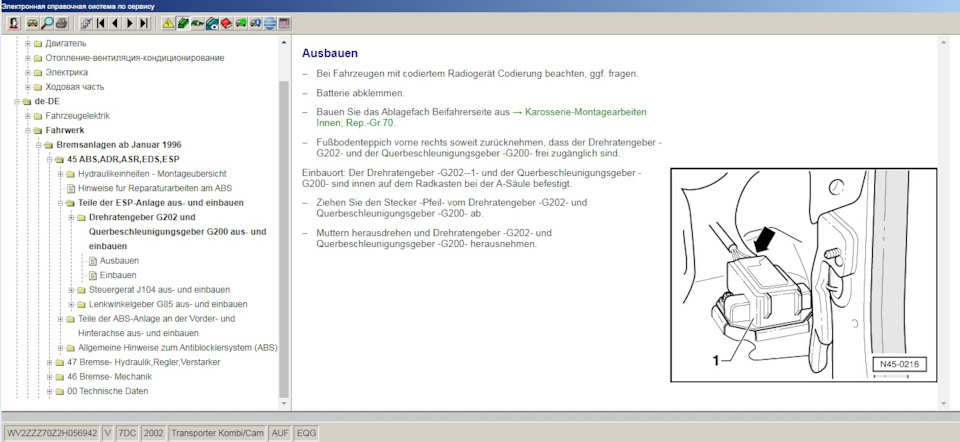Select Drehratengeber G202 und Querbeschleunigungsgeber entry

click(x=178, y=231)
